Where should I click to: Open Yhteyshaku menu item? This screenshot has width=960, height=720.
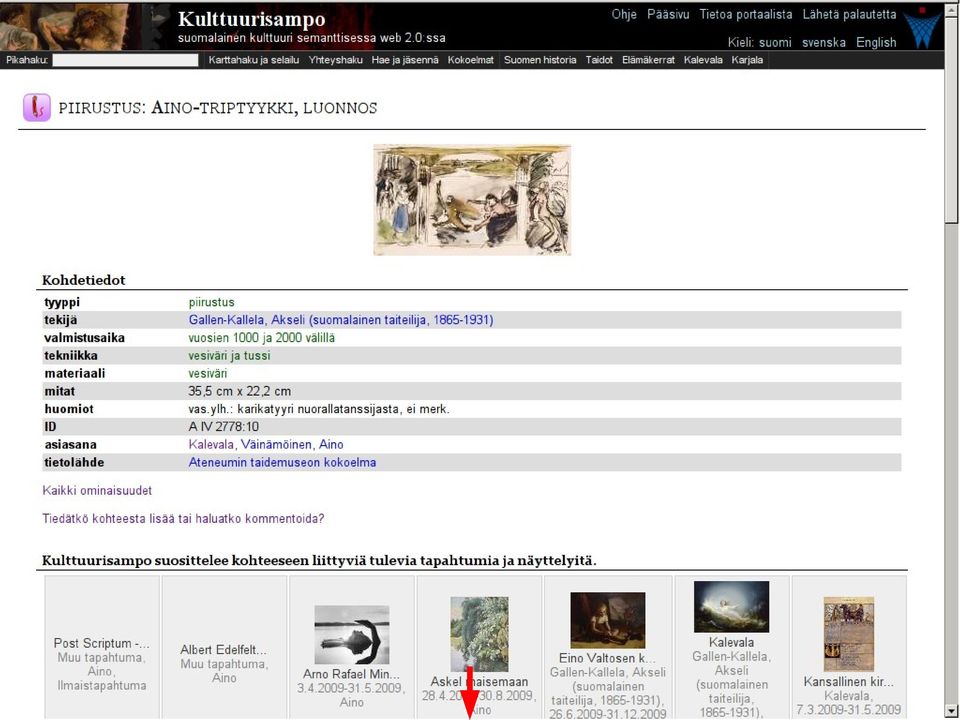click(336, 60)
